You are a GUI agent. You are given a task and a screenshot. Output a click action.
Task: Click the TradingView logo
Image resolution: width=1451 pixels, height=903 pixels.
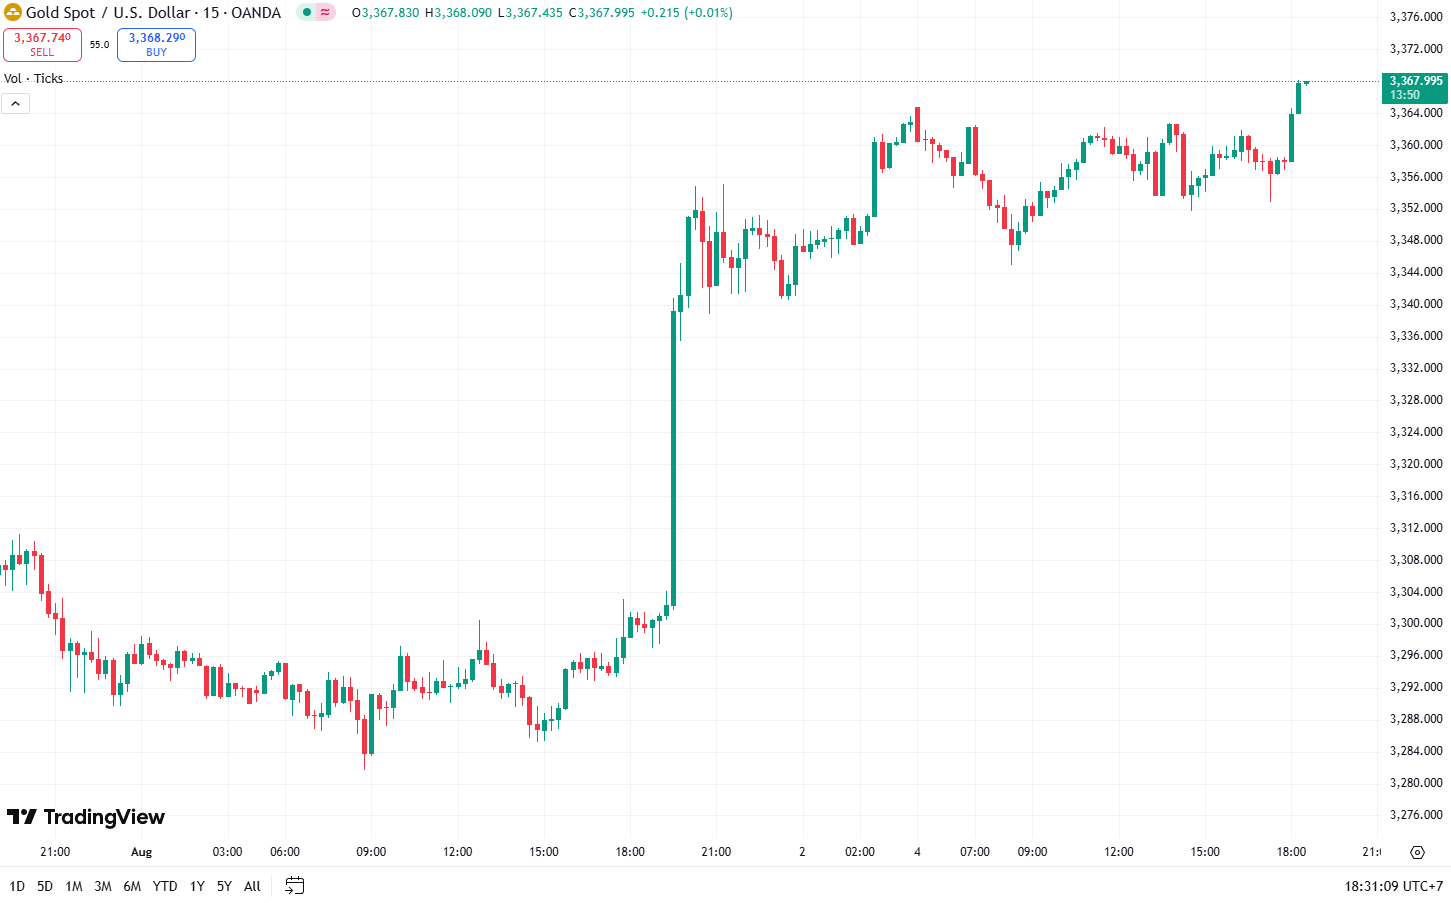(86, 817)
